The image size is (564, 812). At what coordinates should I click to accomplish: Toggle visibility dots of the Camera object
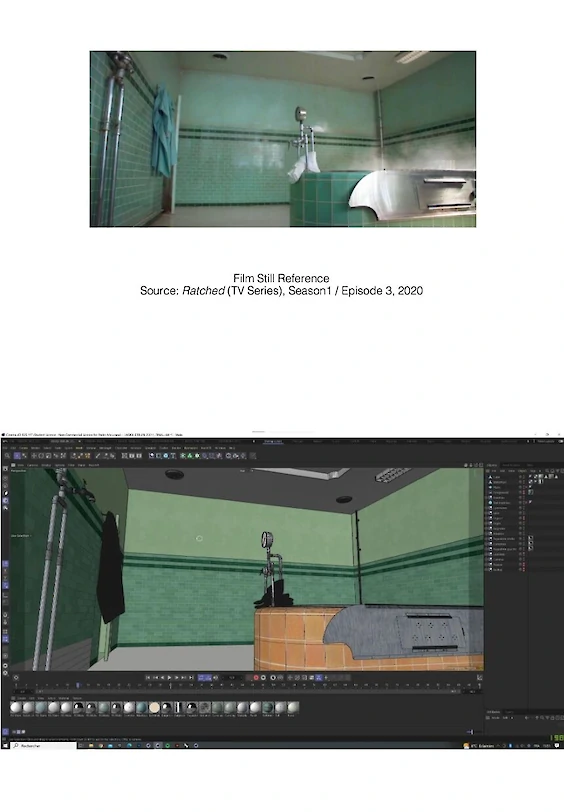click(x=524, y=559)
